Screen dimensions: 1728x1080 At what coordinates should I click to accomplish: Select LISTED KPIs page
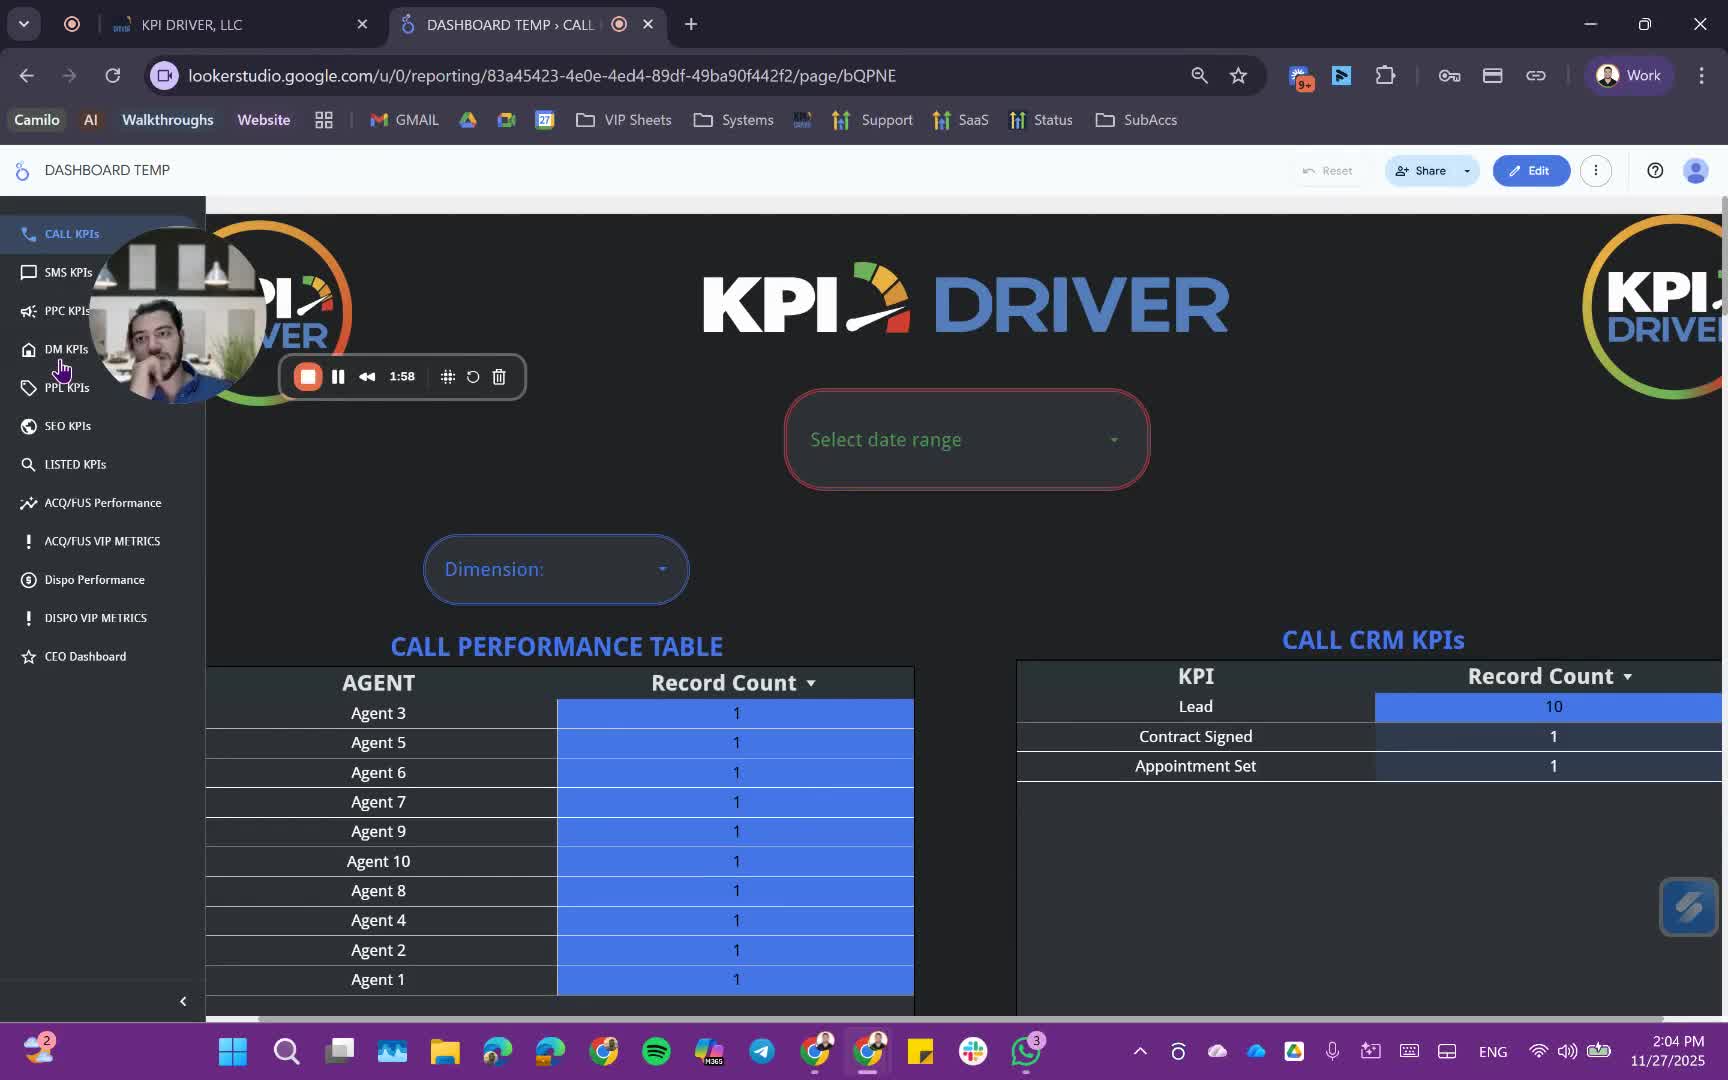tap(75, 465)
